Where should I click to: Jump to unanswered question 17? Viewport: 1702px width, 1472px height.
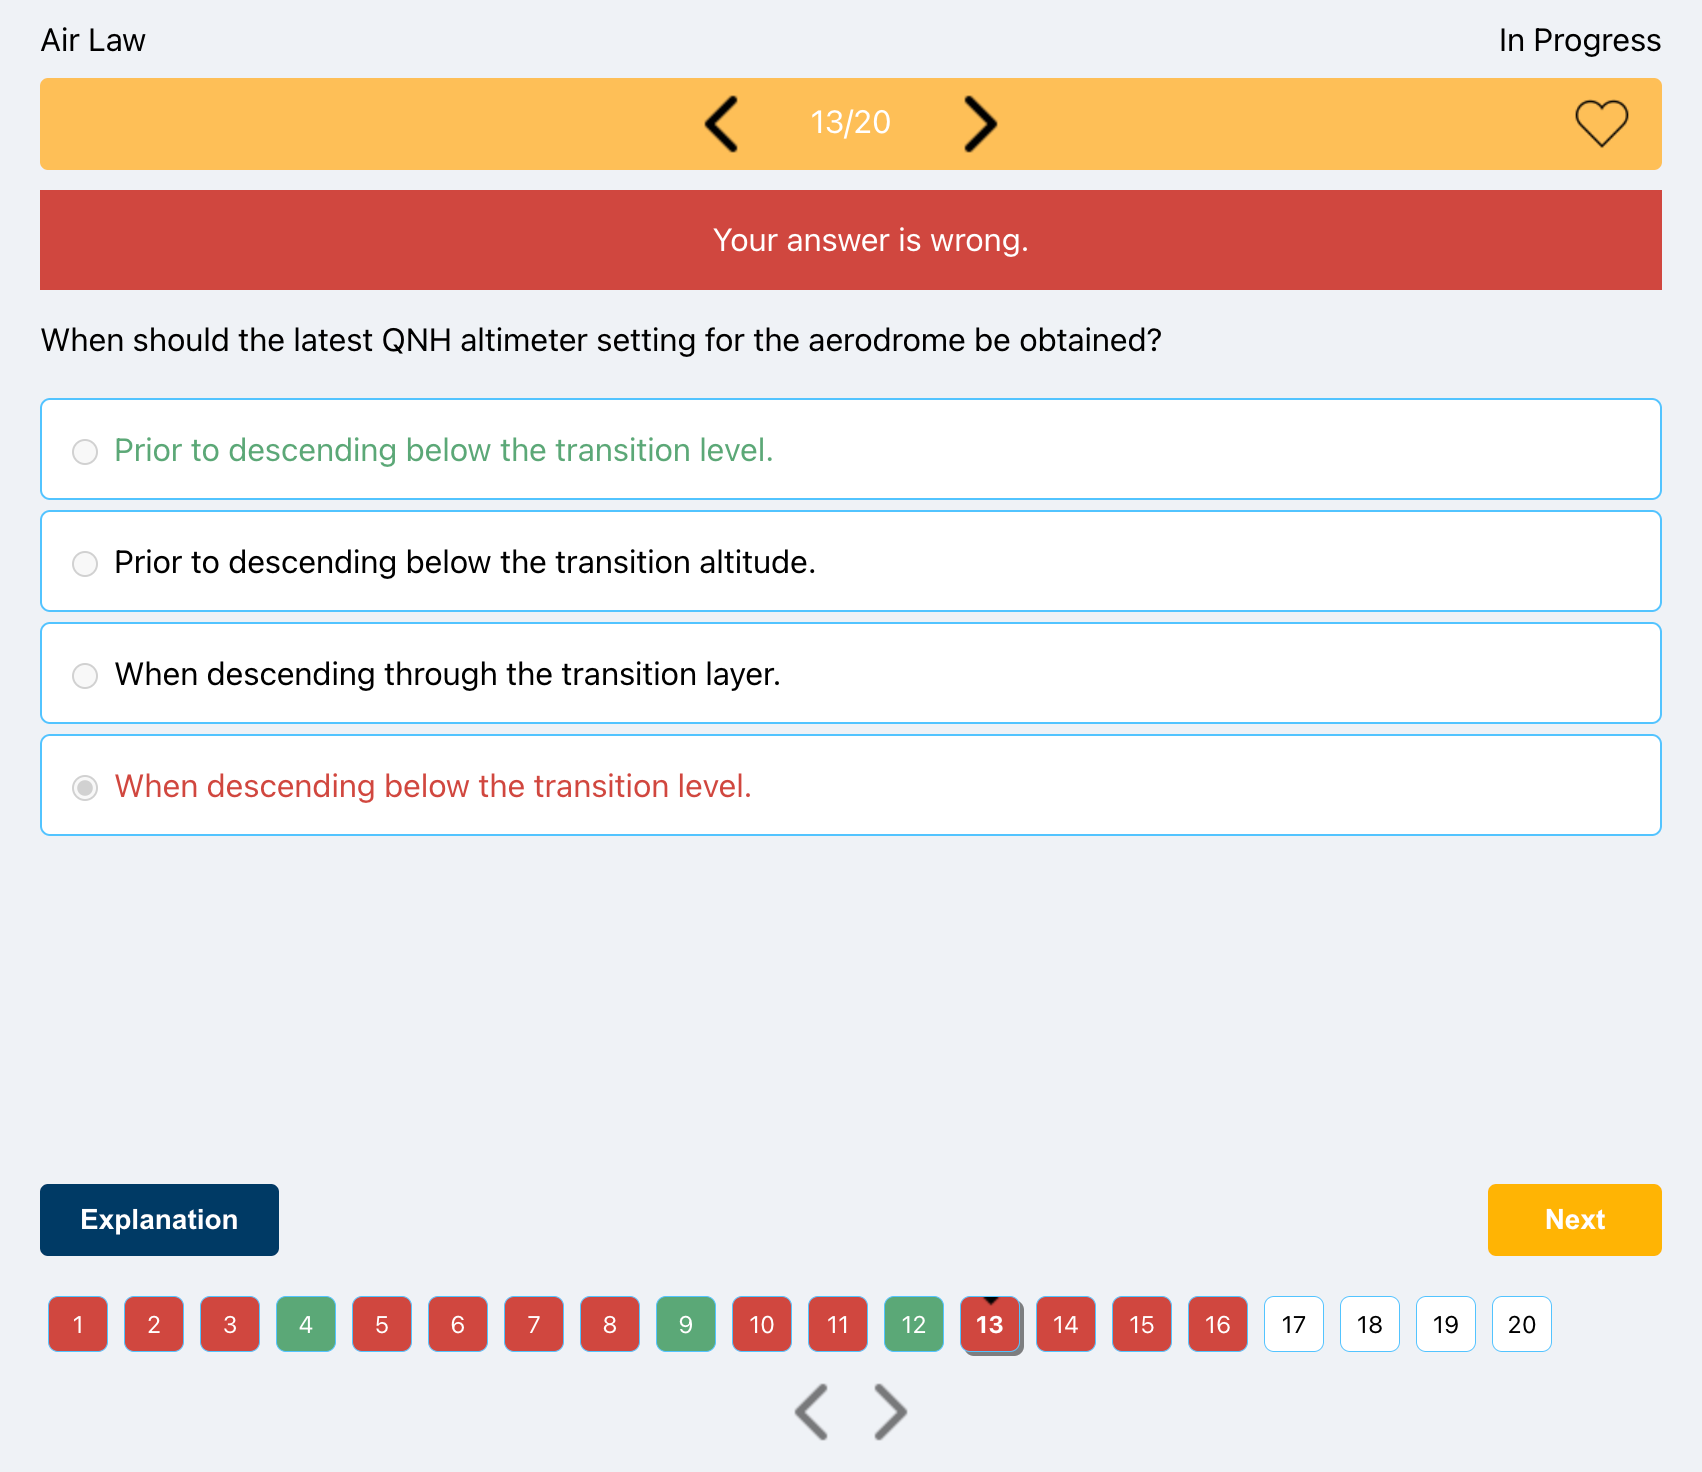(1293, 1324)
